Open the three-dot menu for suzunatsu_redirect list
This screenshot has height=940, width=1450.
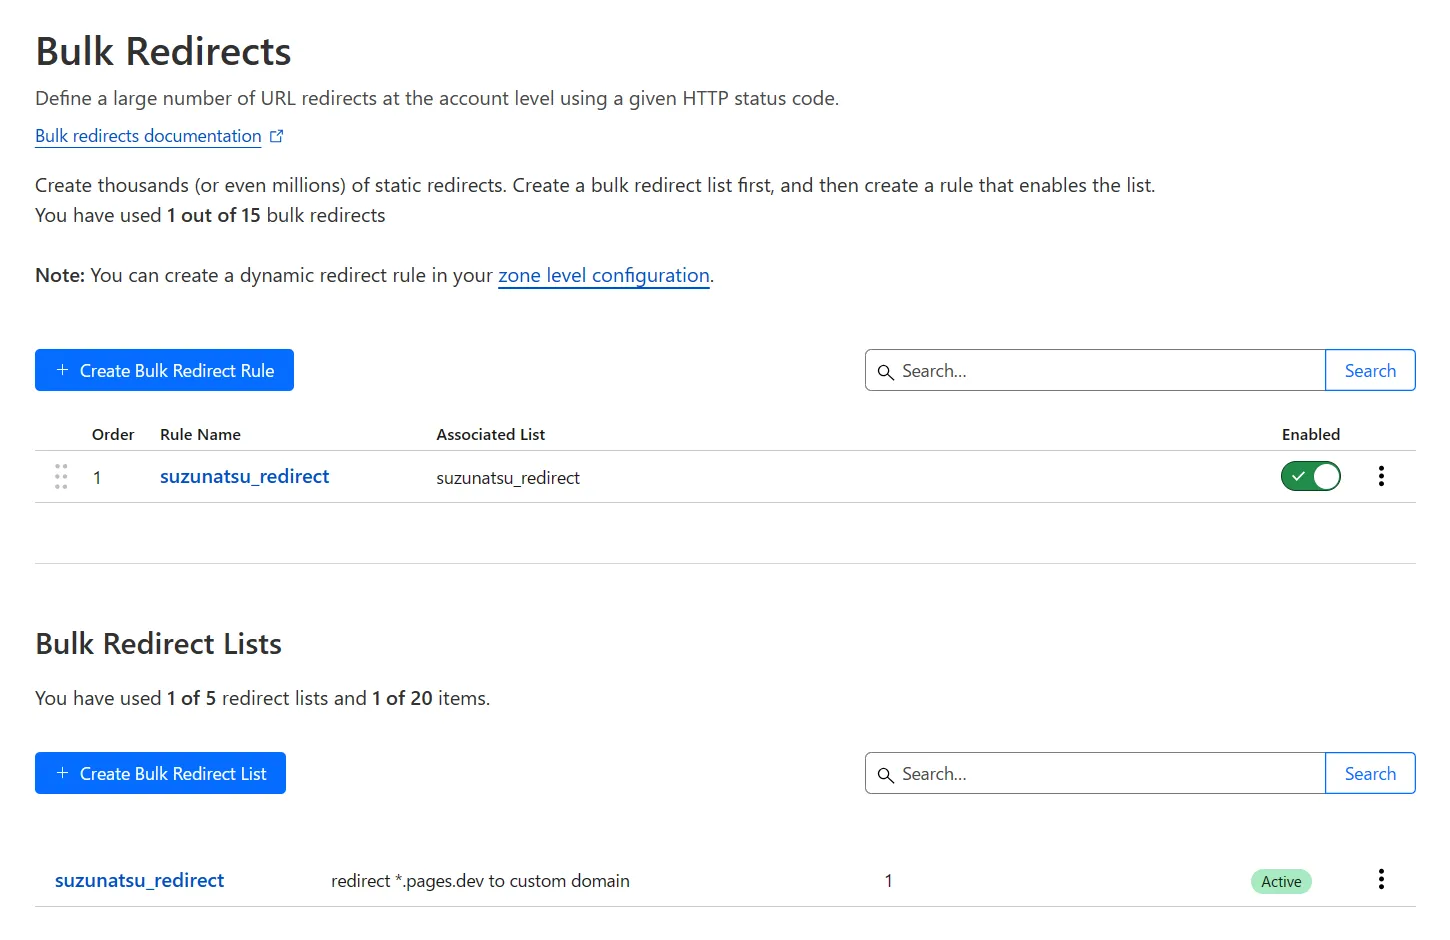1381,879
